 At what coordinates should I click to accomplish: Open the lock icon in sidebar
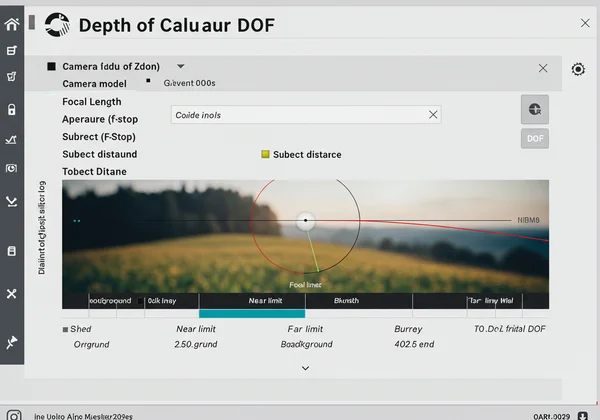coord(12,109)
